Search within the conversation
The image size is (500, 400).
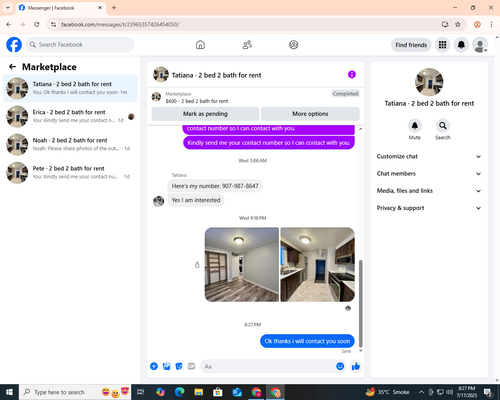click(443, 126)
